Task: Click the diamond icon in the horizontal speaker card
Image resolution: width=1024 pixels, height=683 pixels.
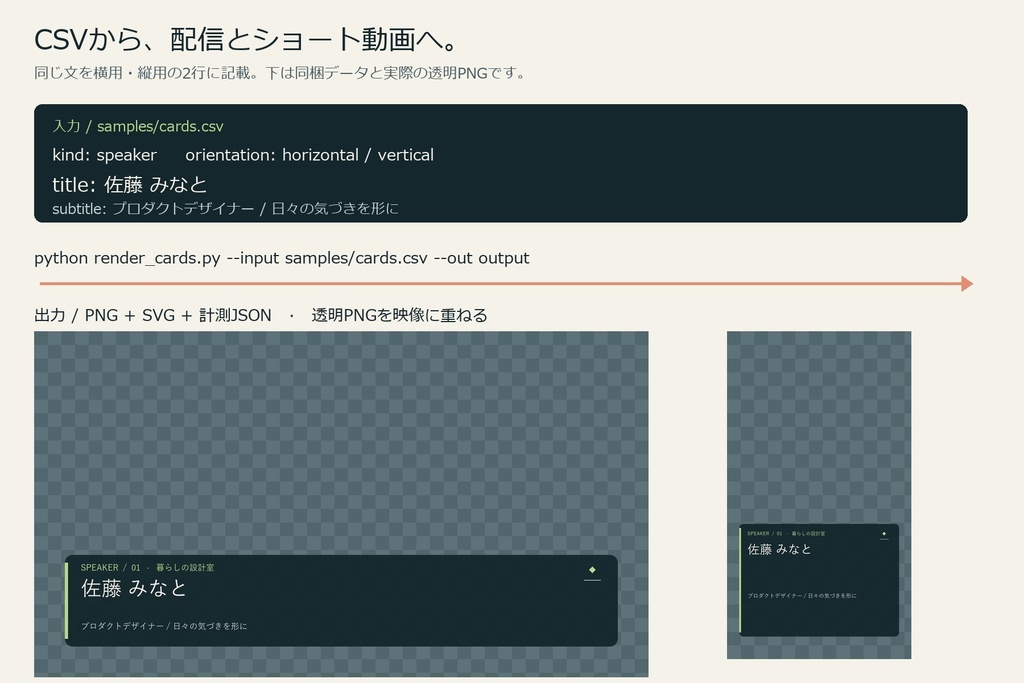Action: click(592, 570)
